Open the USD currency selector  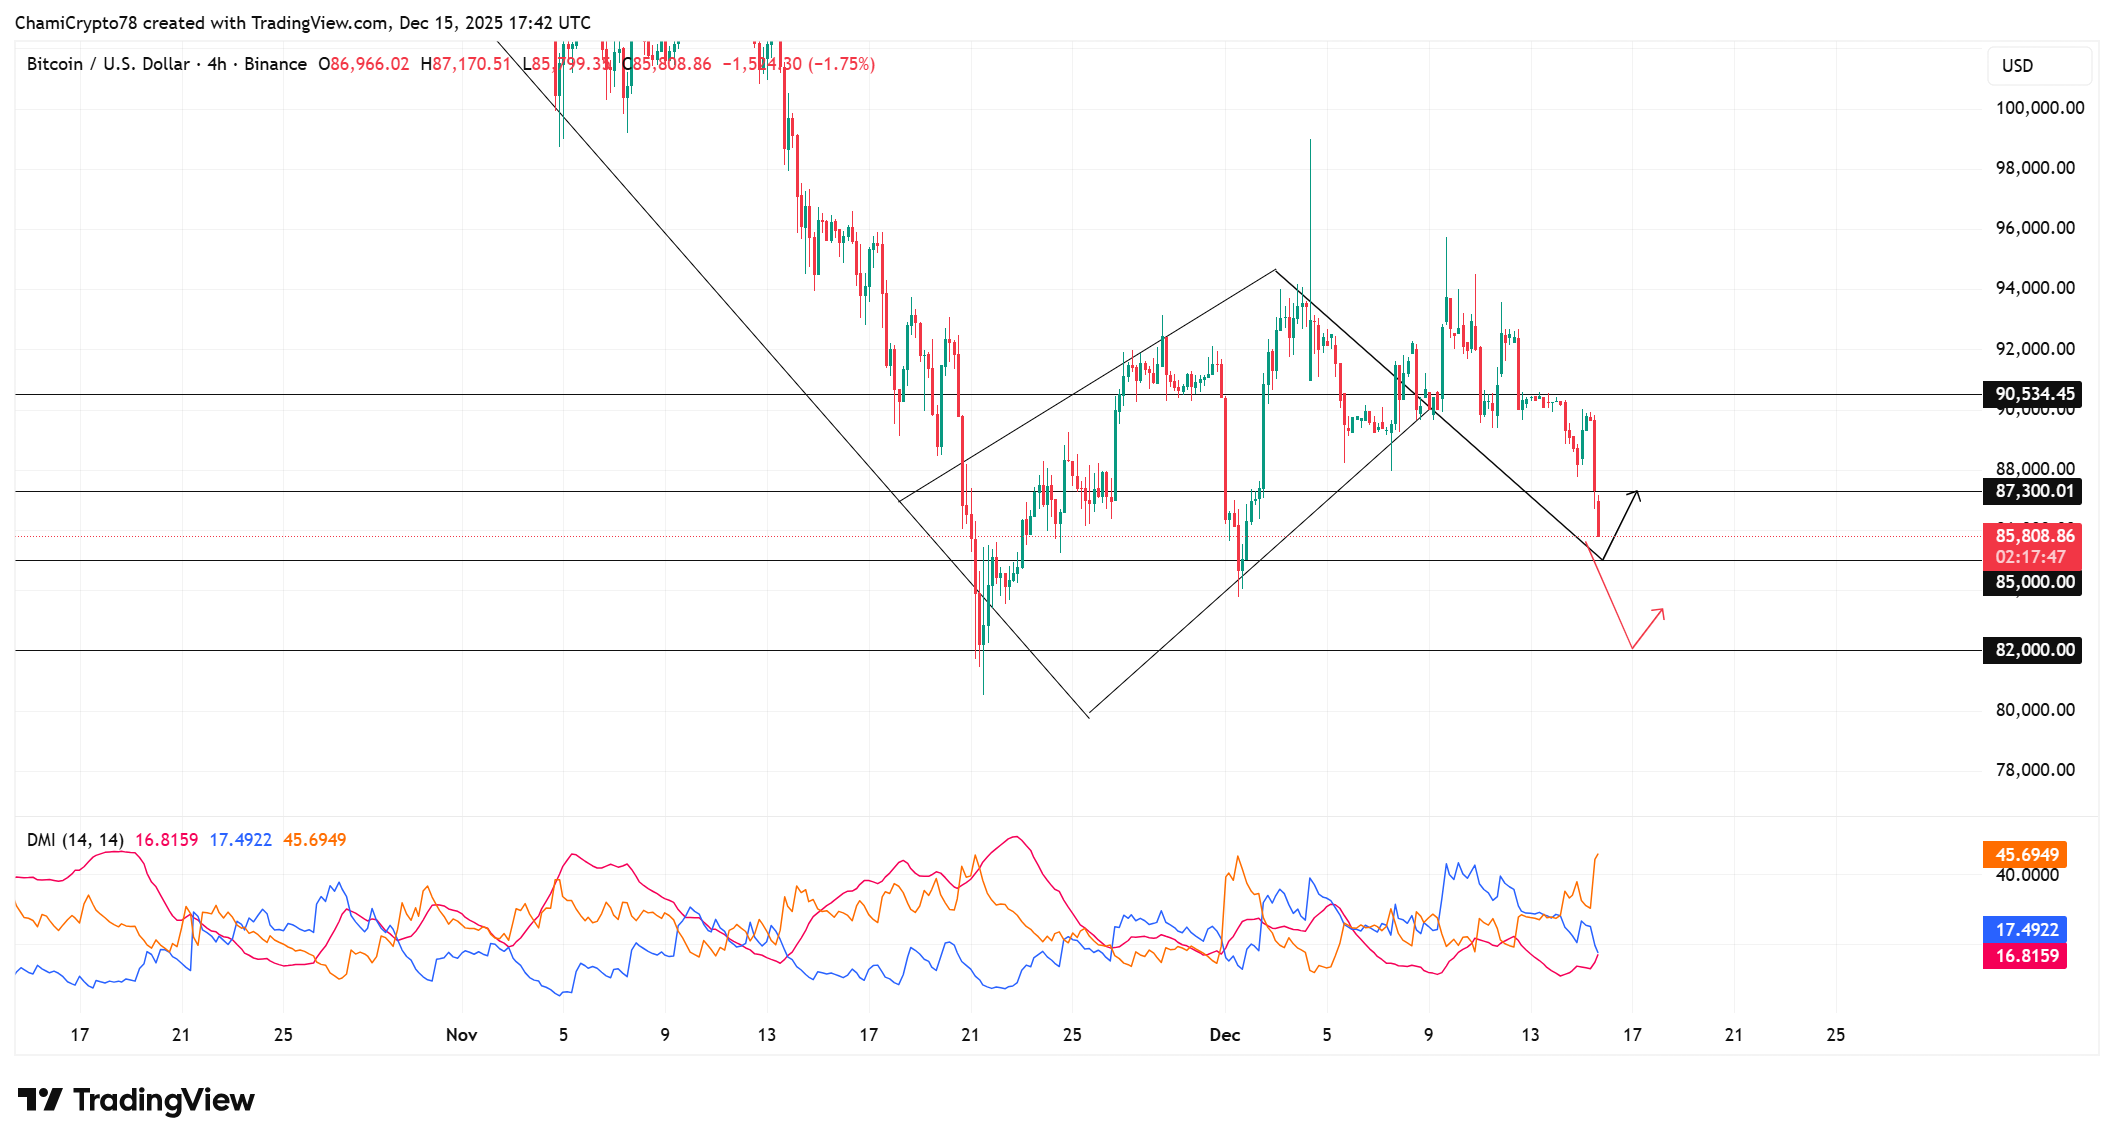pos(2038,65)
